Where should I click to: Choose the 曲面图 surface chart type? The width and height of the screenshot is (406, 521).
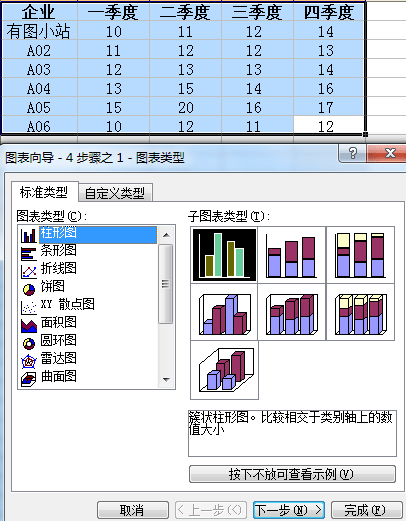(29, 380)
